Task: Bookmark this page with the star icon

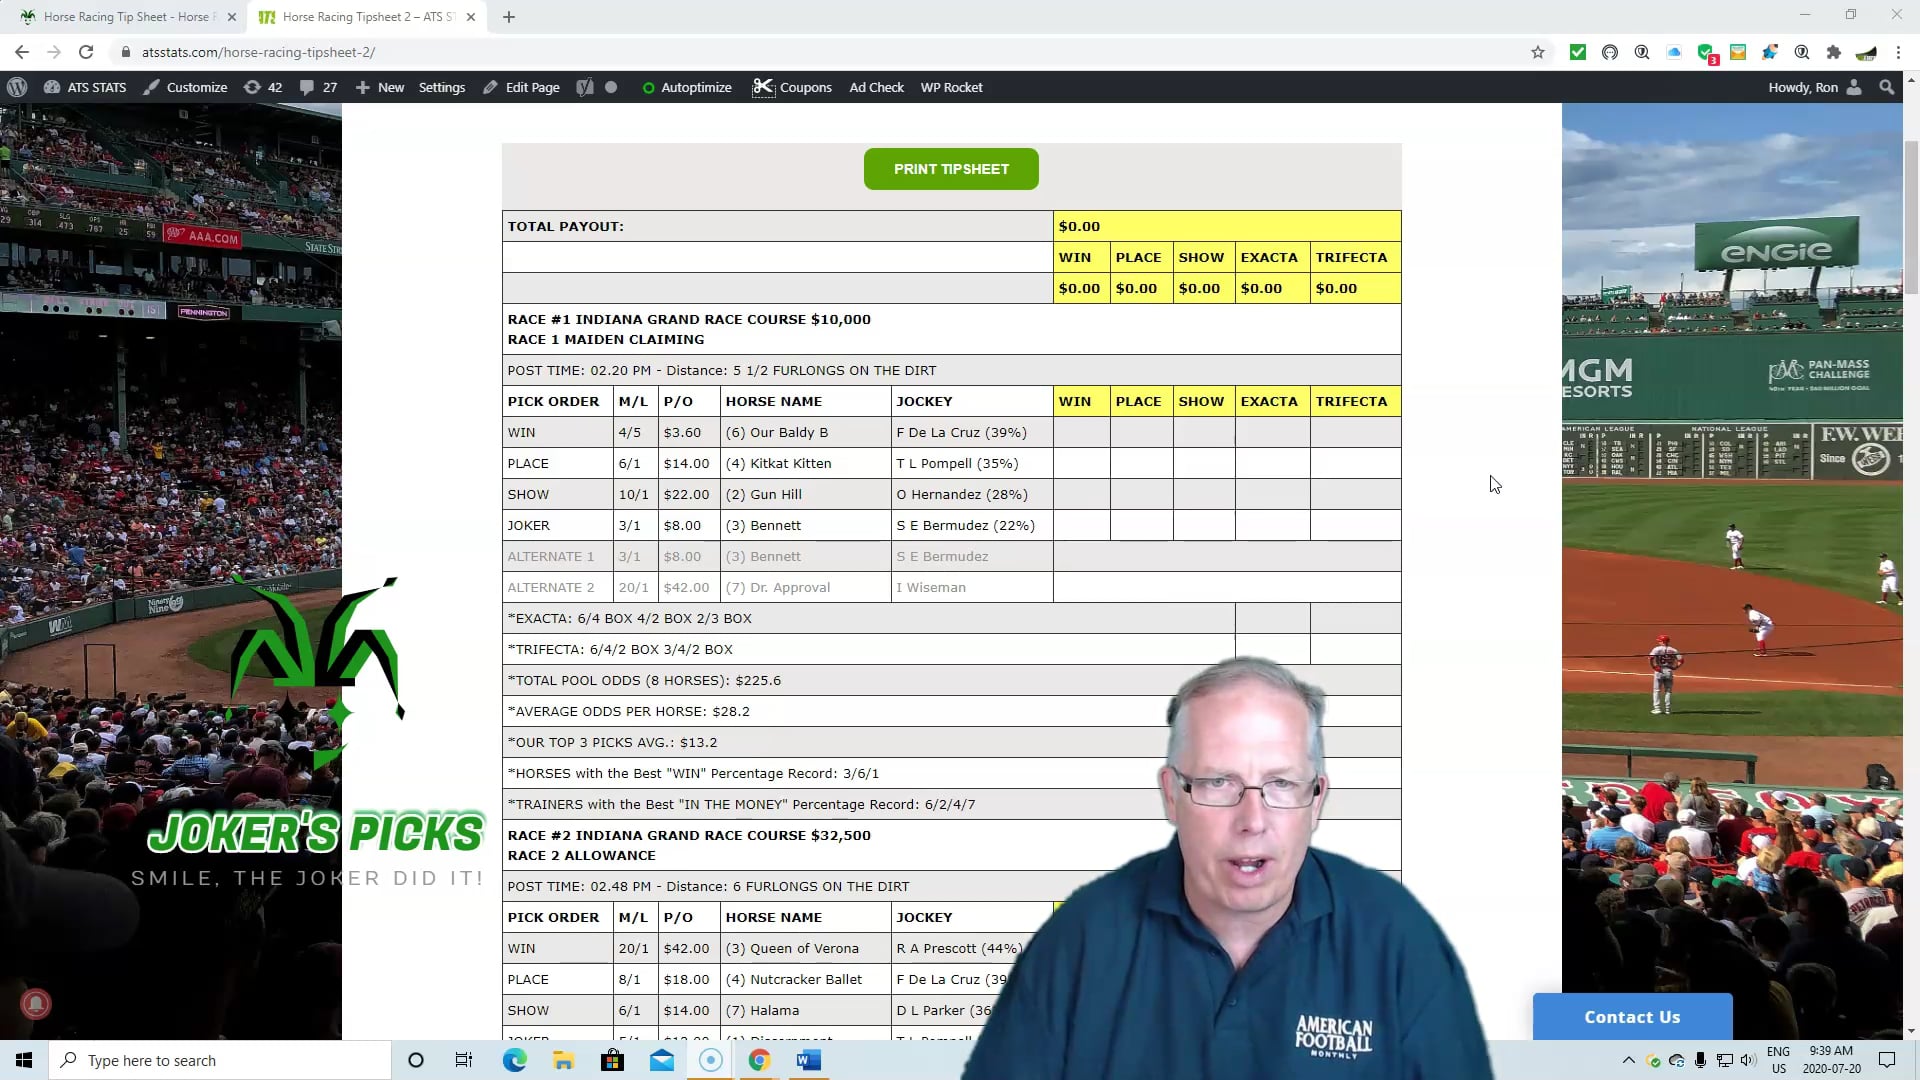Action: click(x=1538, y=52)
